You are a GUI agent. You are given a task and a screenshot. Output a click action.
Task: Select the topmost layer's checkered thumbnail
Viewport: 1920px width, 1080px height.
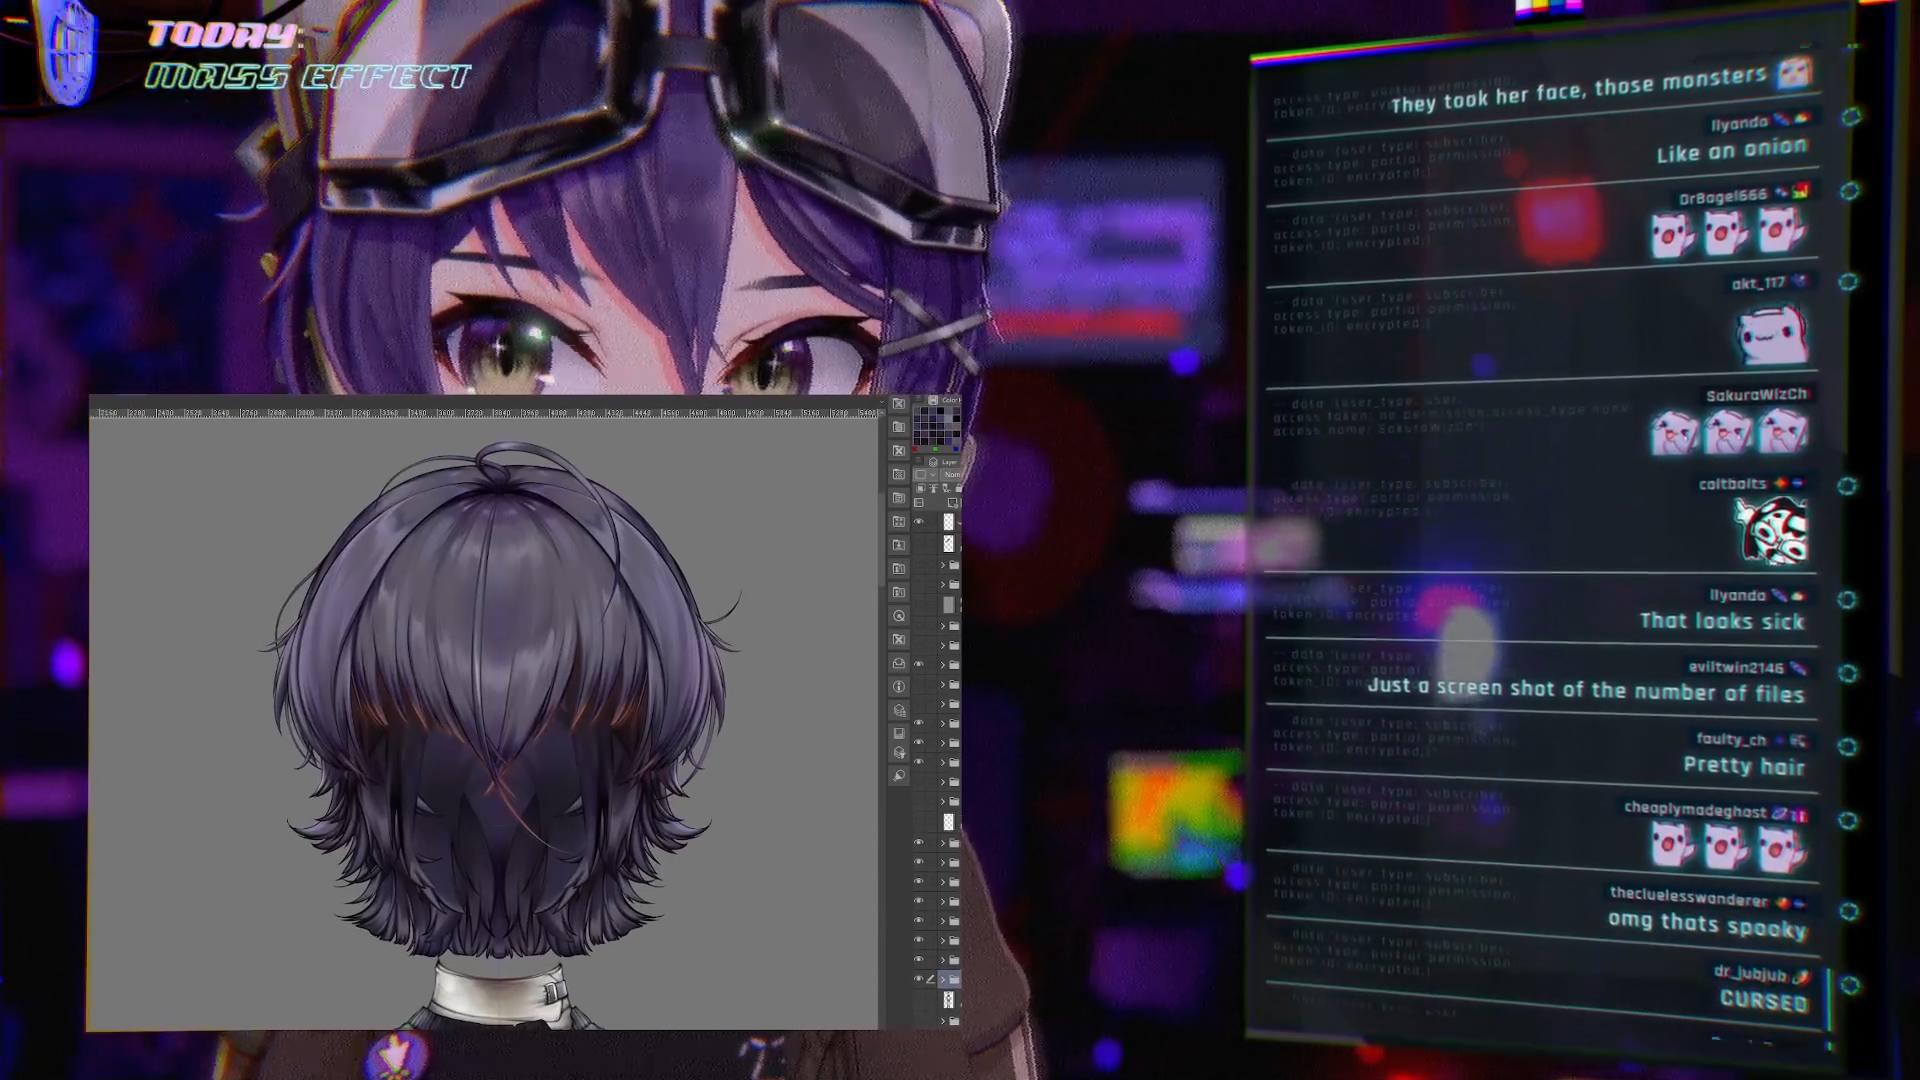point(949,522)
